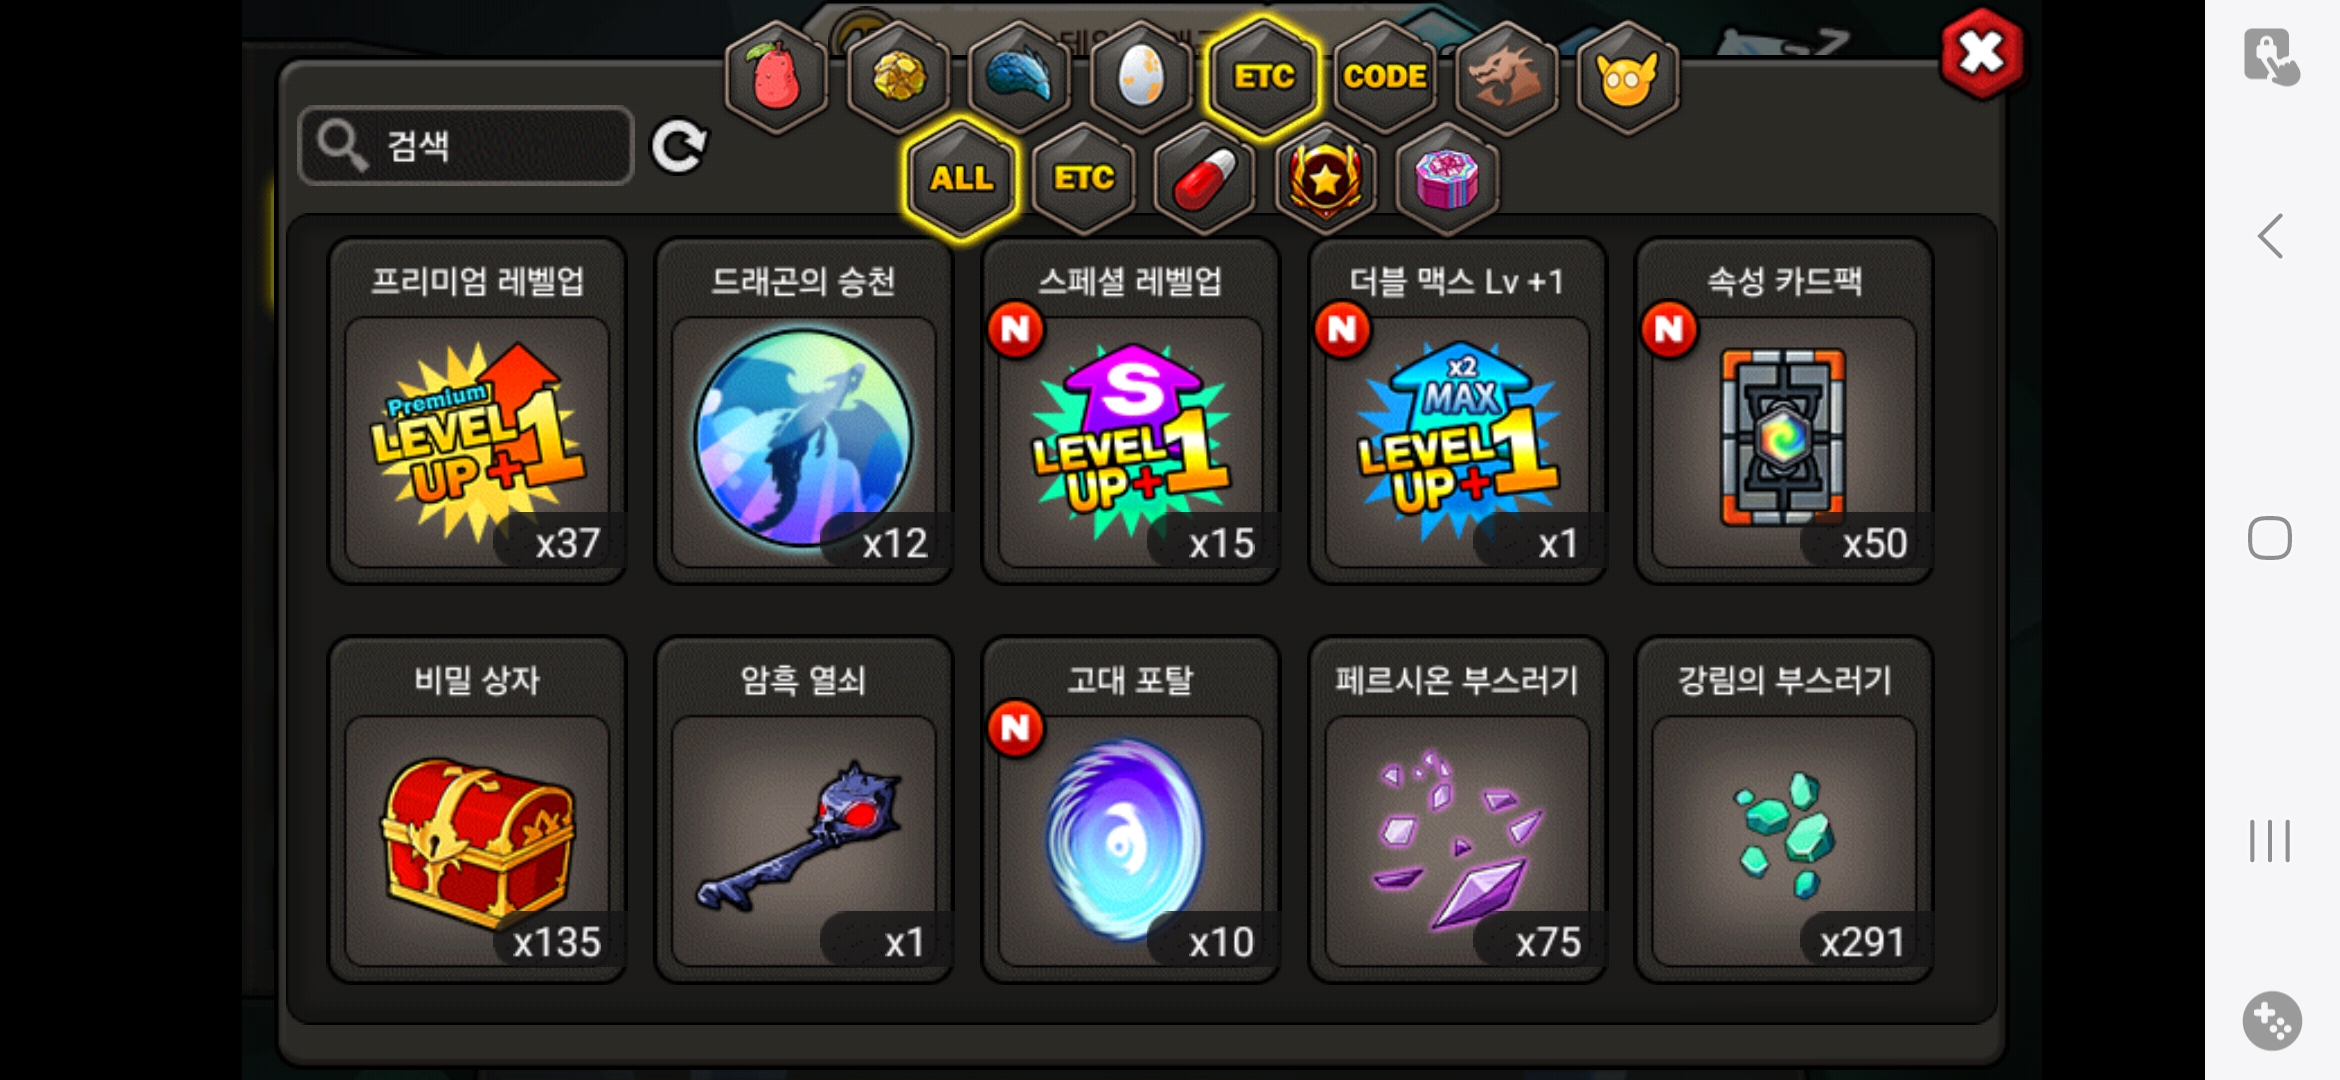Pick the 비밀 상자 treasure chest
This screenshot has height=1080, width=2340.
pos(477,810)
